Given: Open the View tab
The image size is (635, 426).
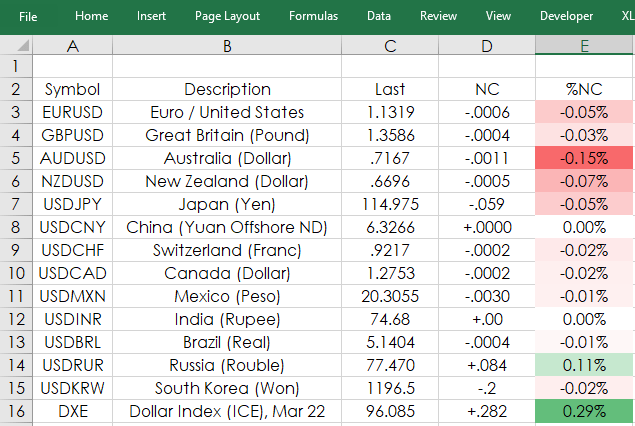Looking at the screenshot, I should click(498, 16).
